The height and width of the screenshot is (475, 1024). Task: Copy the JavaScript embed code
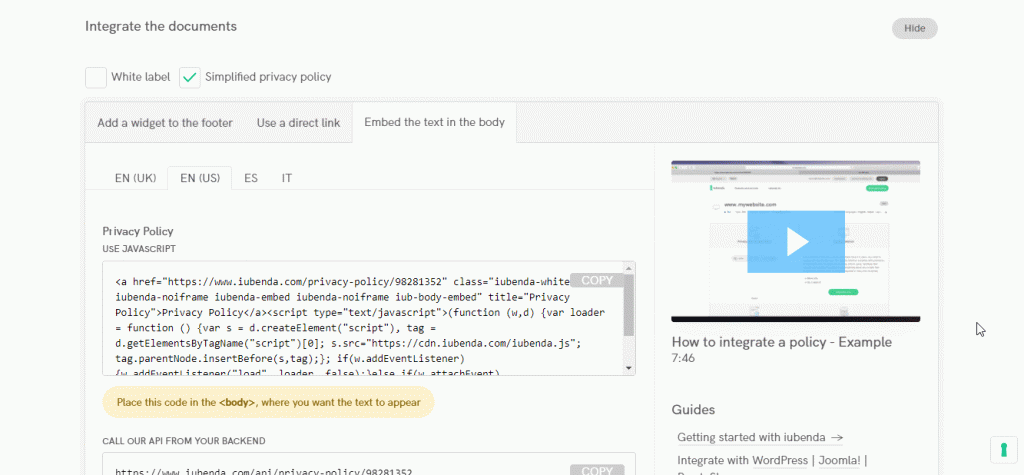[x=596, y=281]
